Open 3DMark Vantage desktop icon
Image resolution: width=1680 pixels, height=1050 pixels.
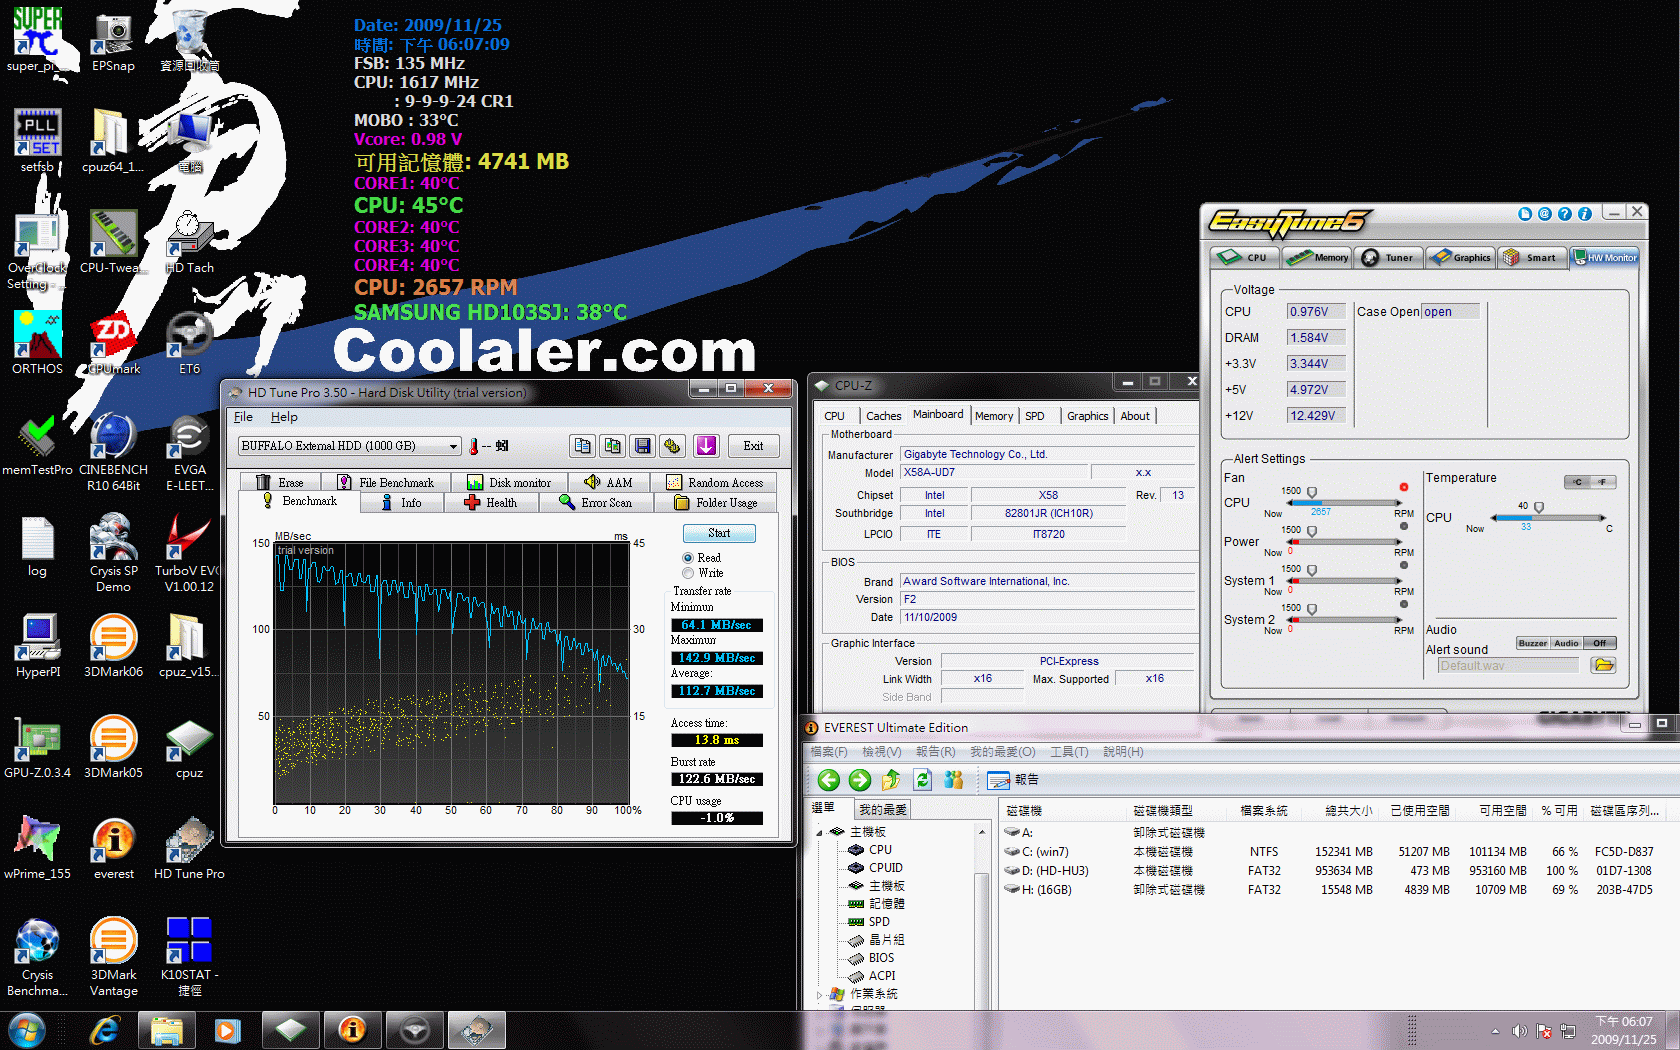click(113, 957)
